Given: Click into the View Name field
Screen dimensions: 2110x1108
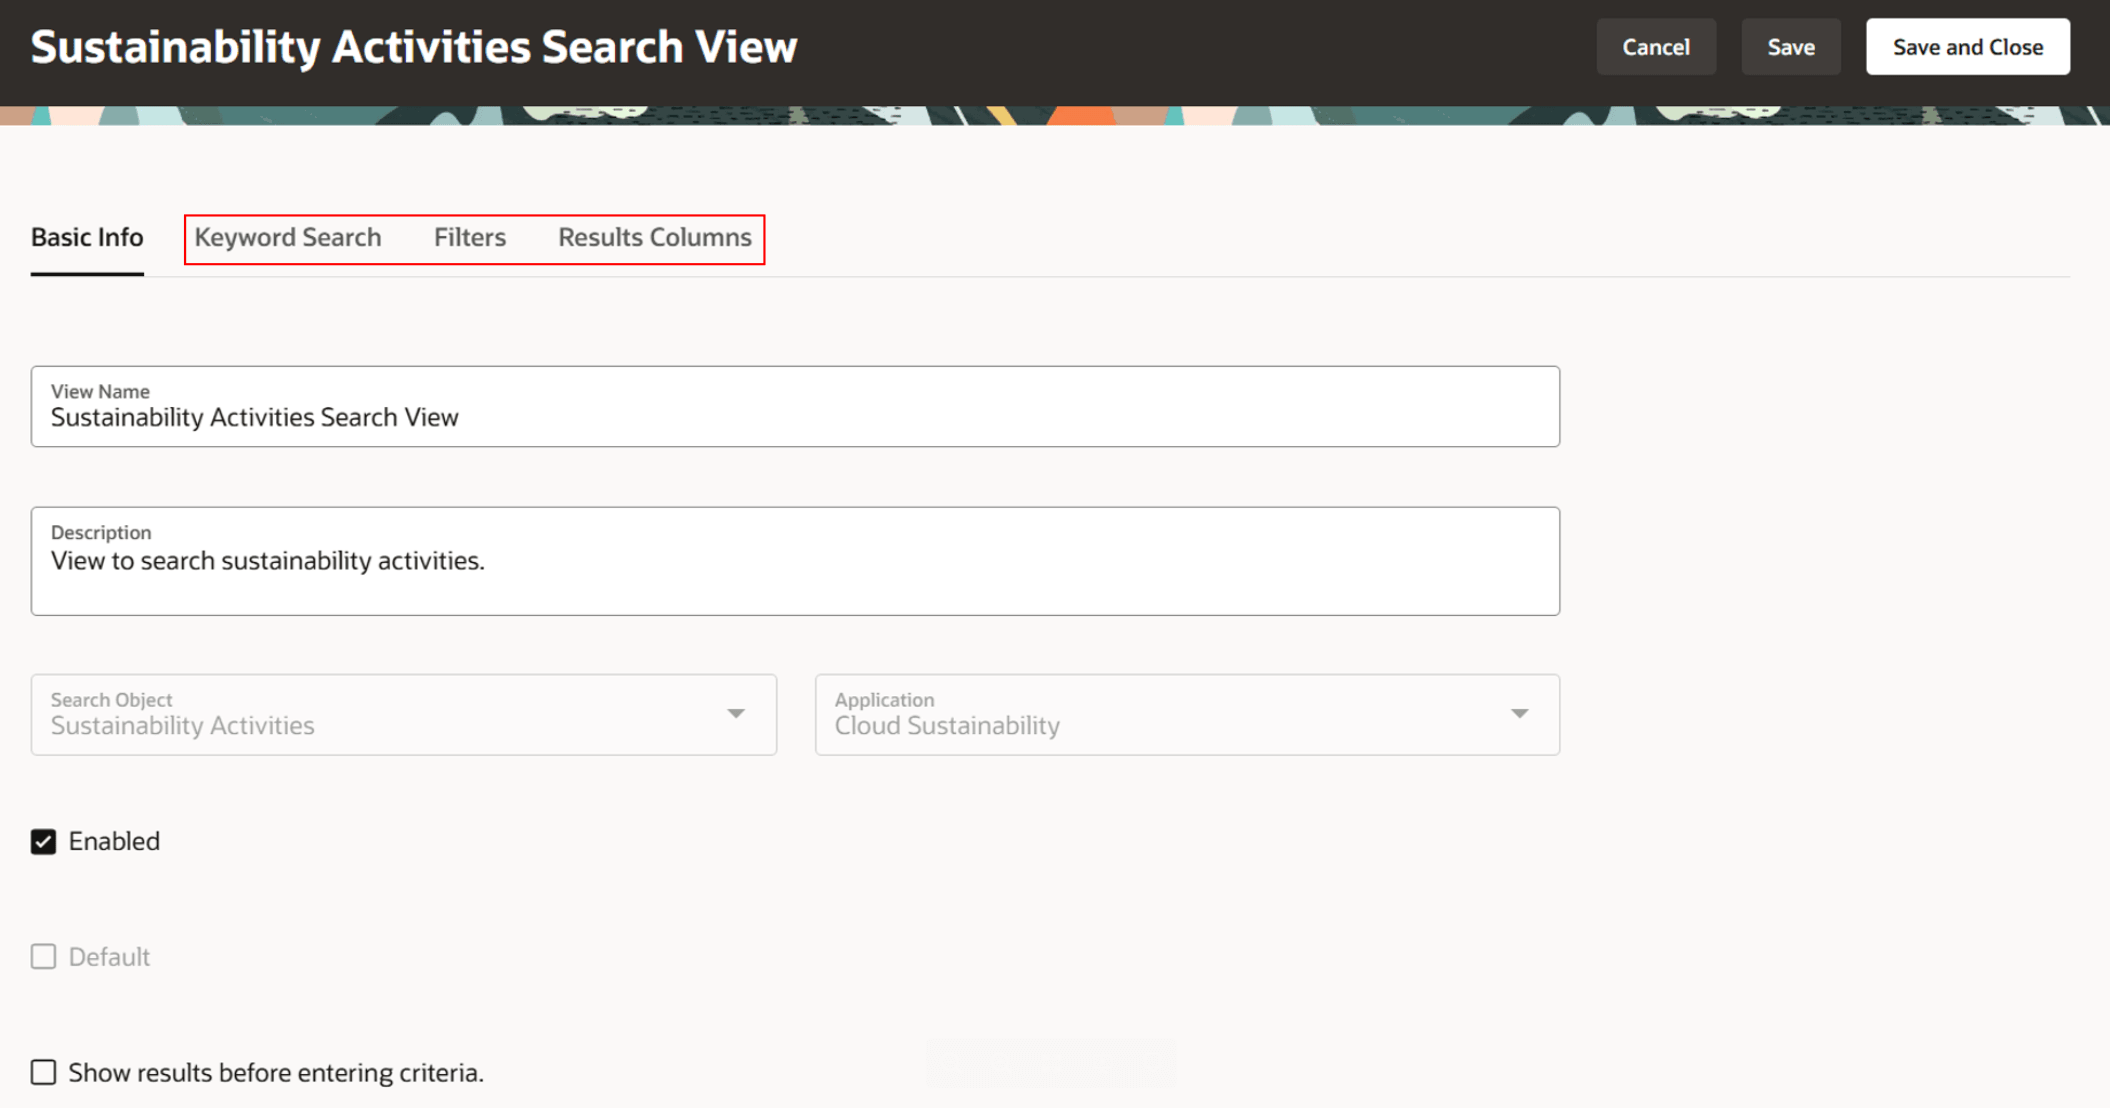Looking at the screenshot, I should click(x=794, y=417).
